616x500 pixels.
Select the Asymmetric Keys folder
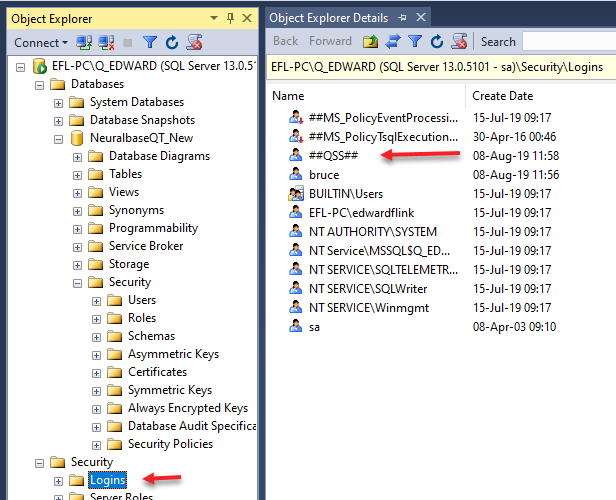[x=173, y=354]
